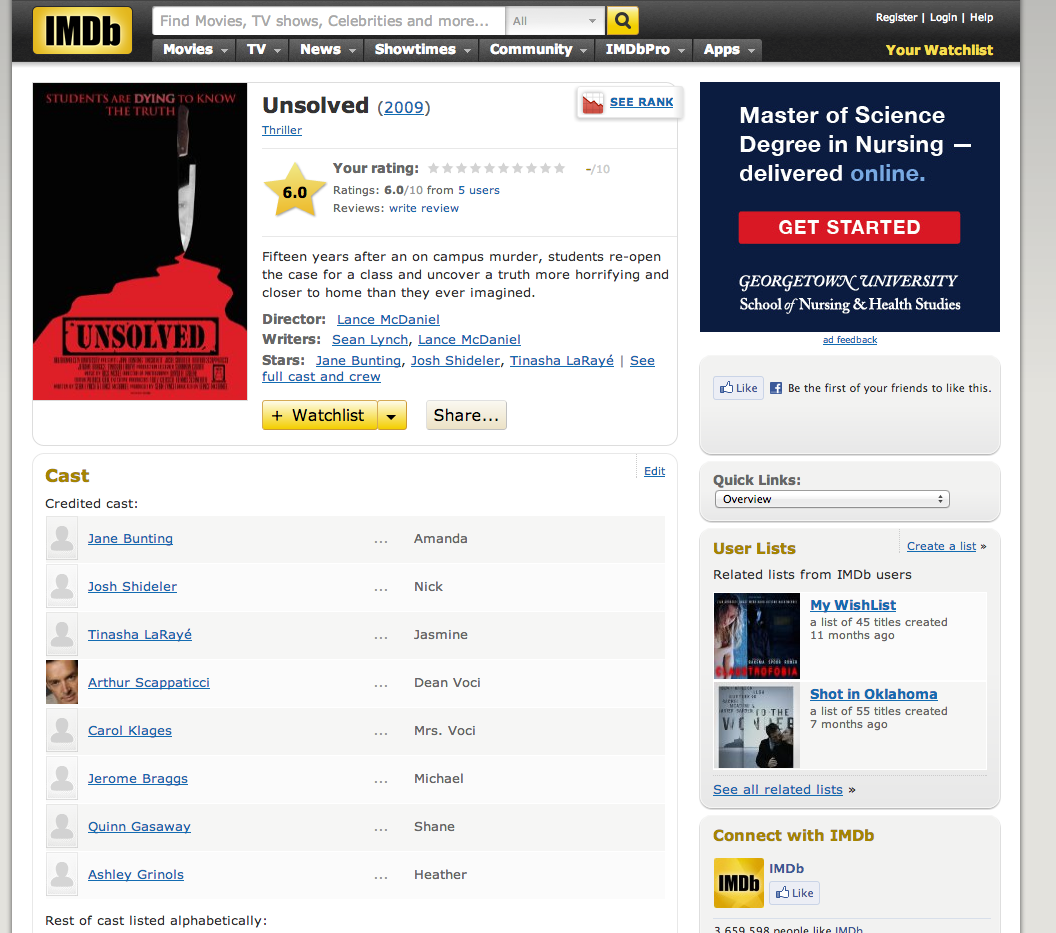
Task: Click the Help link
Action: pos(981,18)
